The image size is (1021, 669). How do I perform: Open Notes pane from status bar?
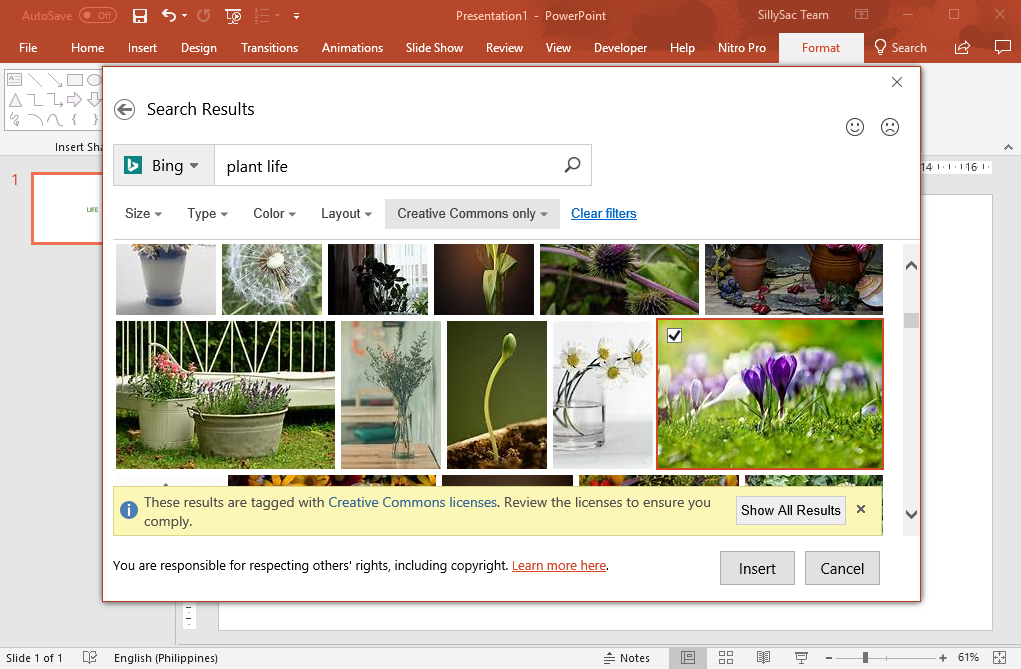(x=626, y=658)
